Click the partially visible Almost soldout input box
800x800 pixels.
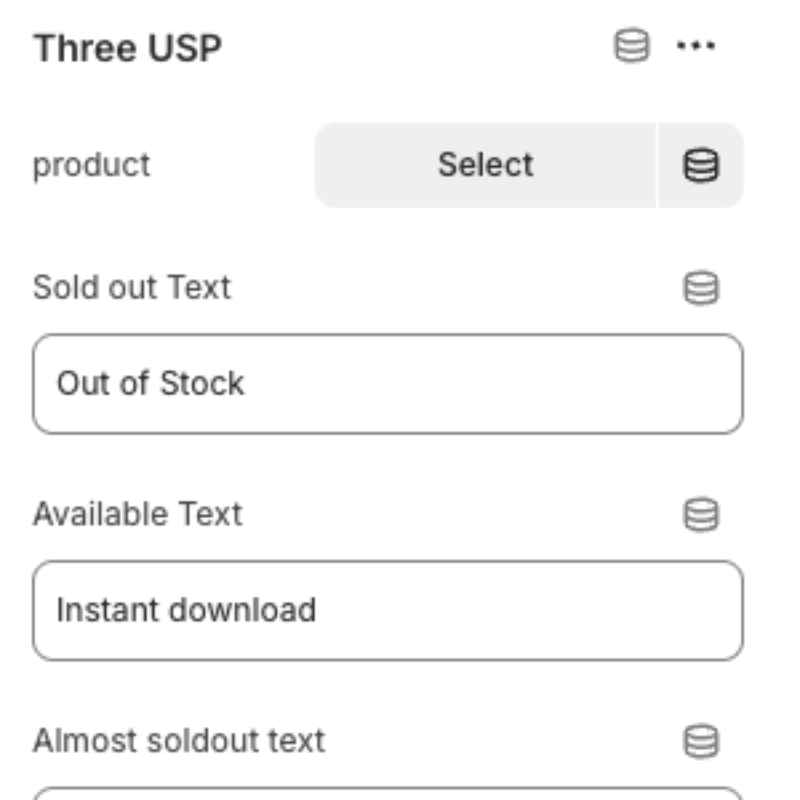tap(388, 794)
